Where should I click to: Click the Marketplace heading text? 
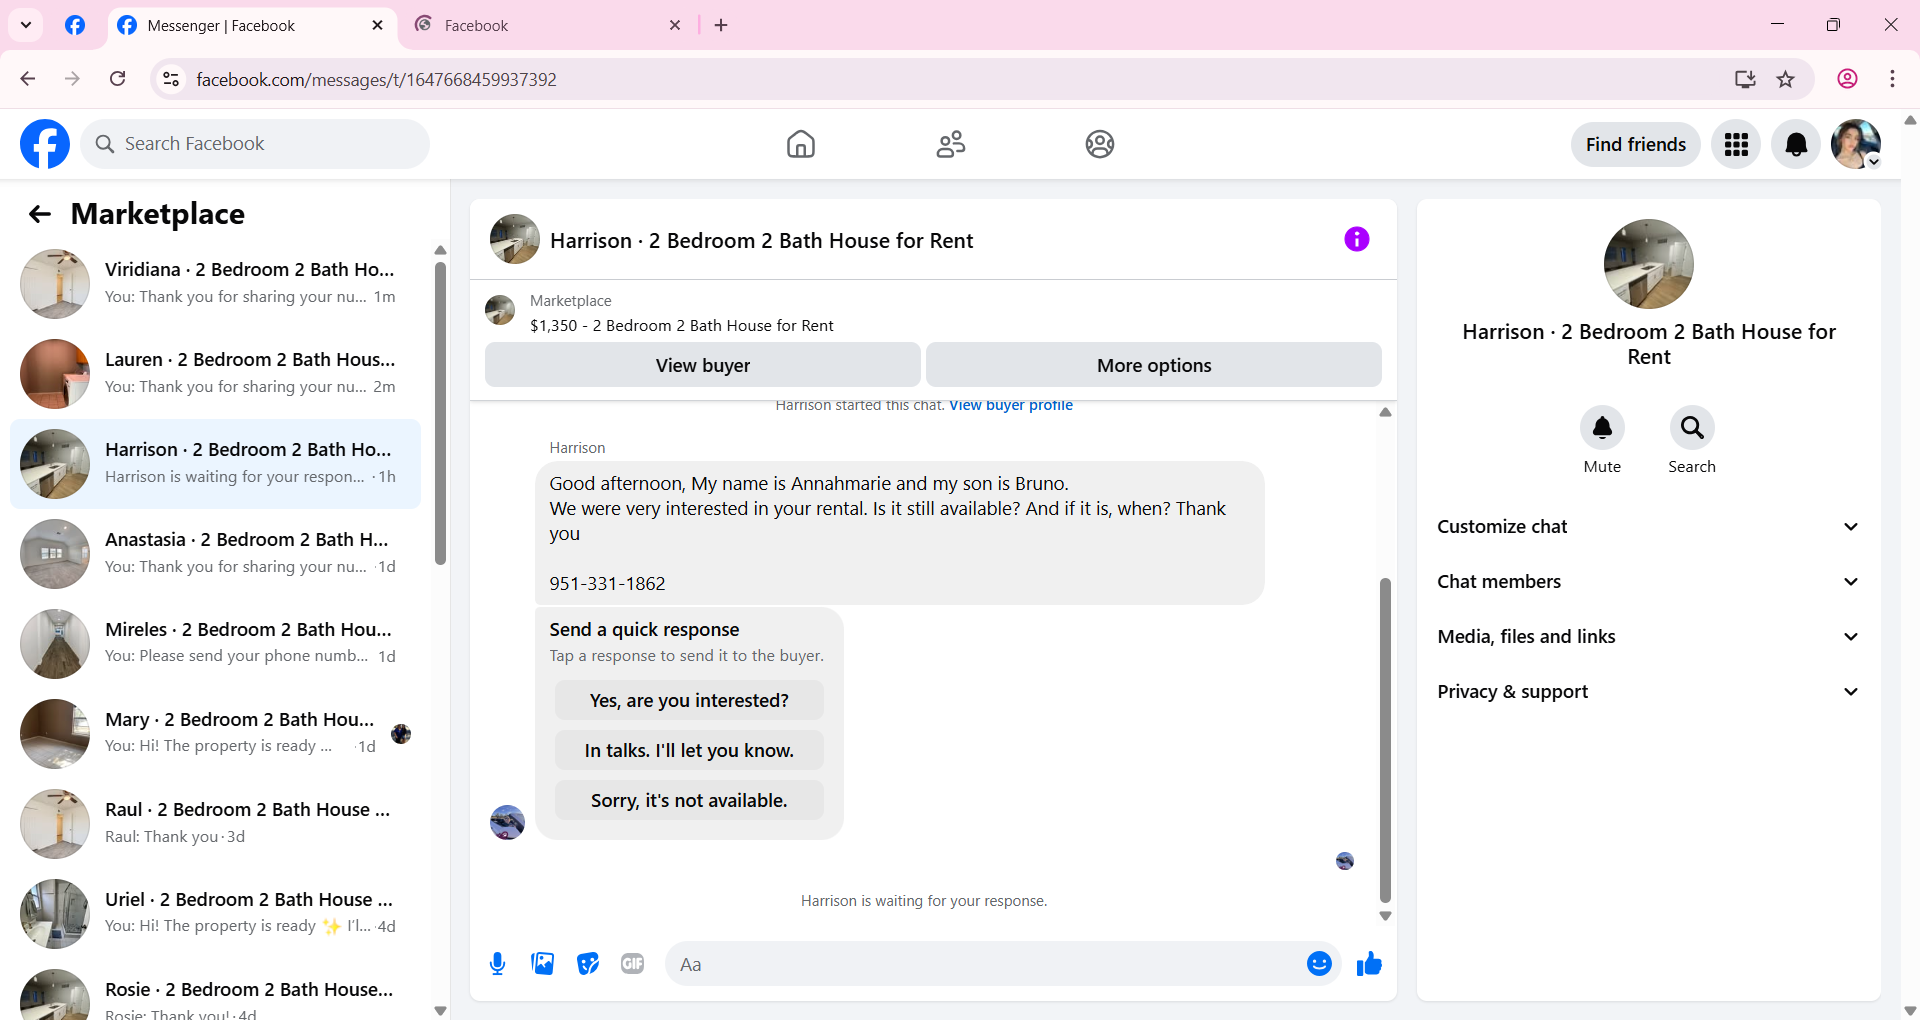[158, 214]
